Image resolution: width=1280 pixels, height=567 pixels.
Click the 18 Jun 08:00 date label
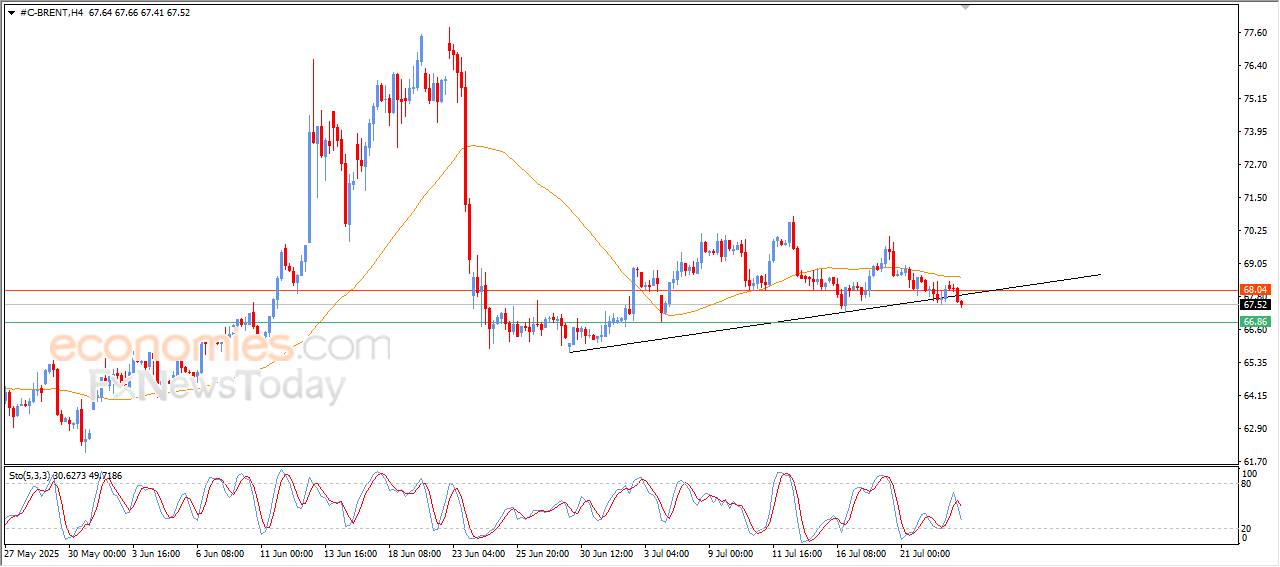414,553
